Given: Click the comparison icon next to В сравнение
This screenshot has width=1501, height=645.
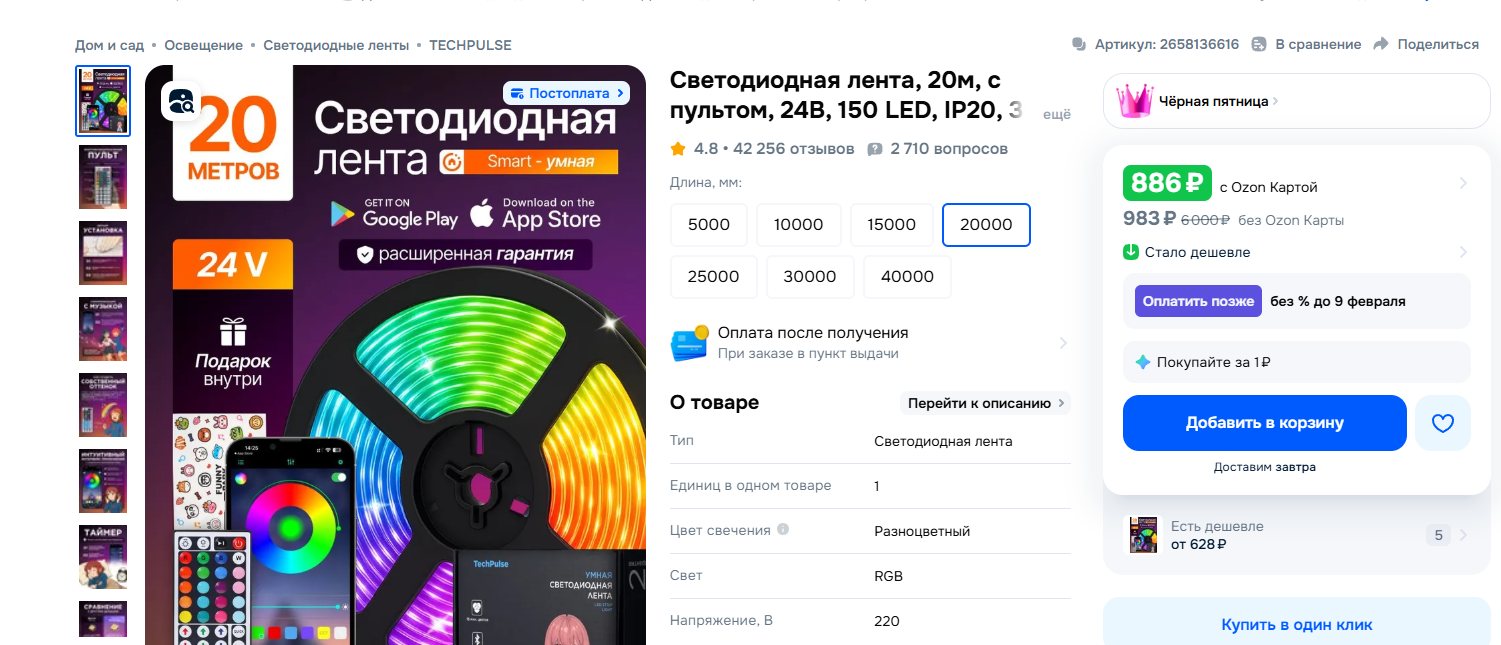Looking at the screenshot, I should click(x=1259, y=44).
